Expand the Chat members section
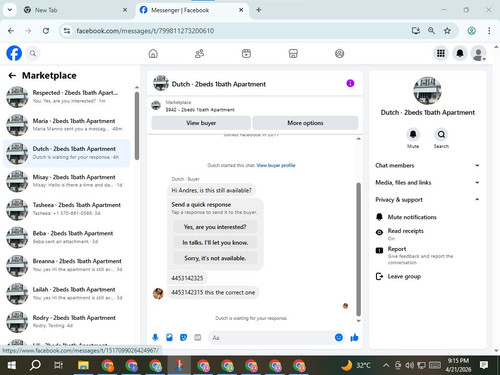Viewport: 500px width, 375px height. coord(427,165)
